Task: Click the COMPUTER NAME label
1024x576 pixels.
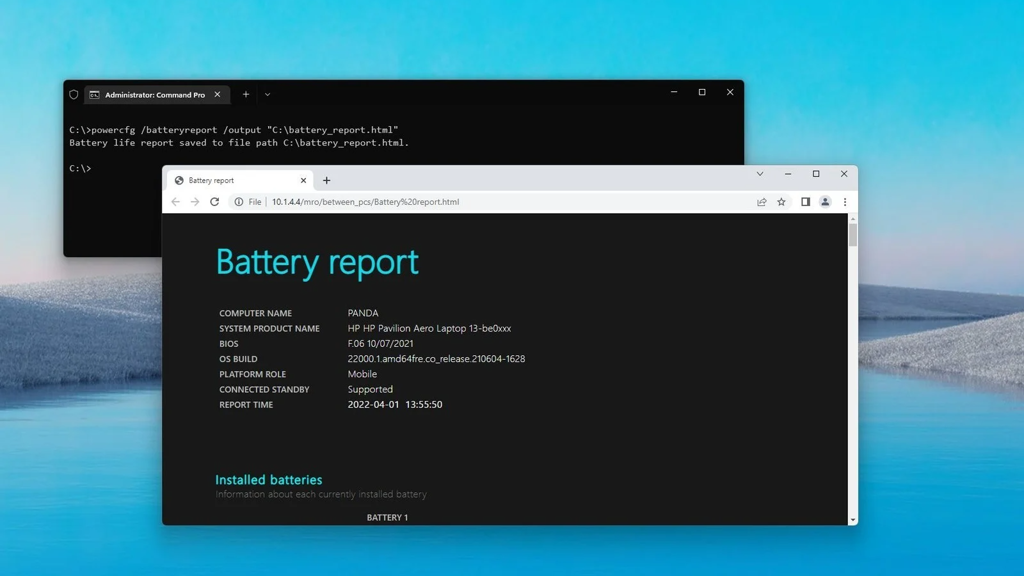Action: click(x=255, y=313)
